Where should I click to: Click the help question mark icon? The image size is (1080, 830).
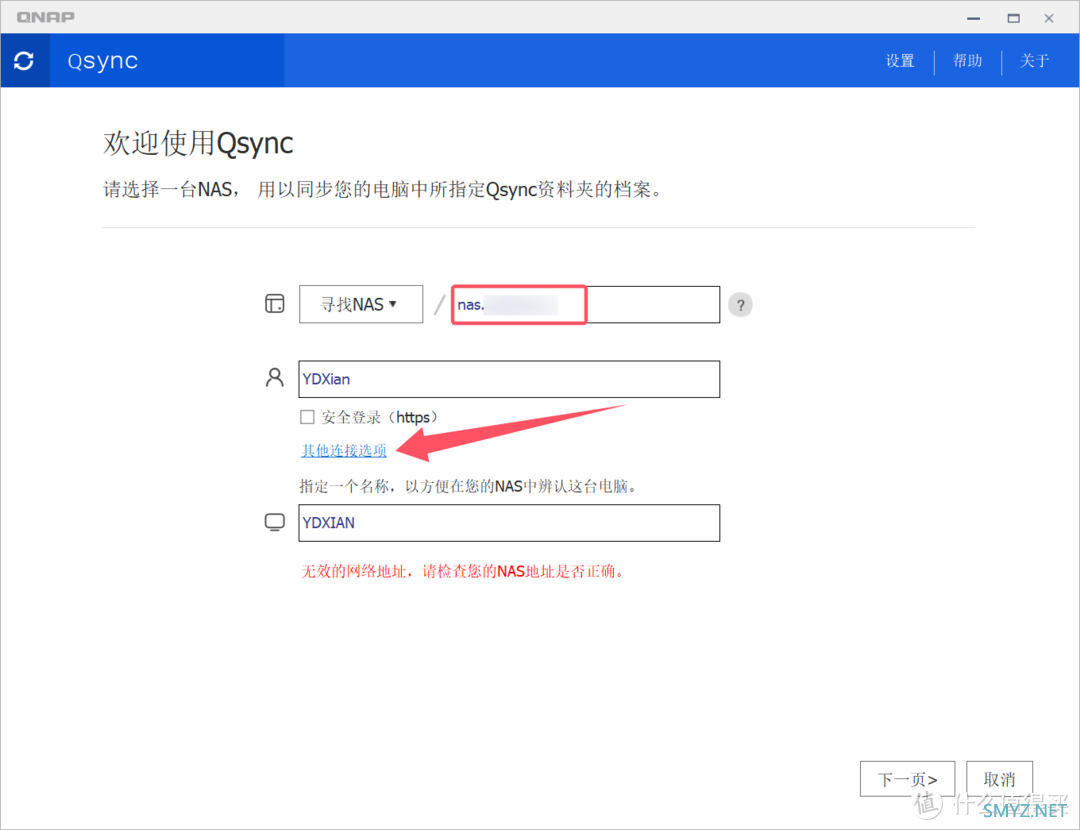pyautogui.click(x=740, y=304)
